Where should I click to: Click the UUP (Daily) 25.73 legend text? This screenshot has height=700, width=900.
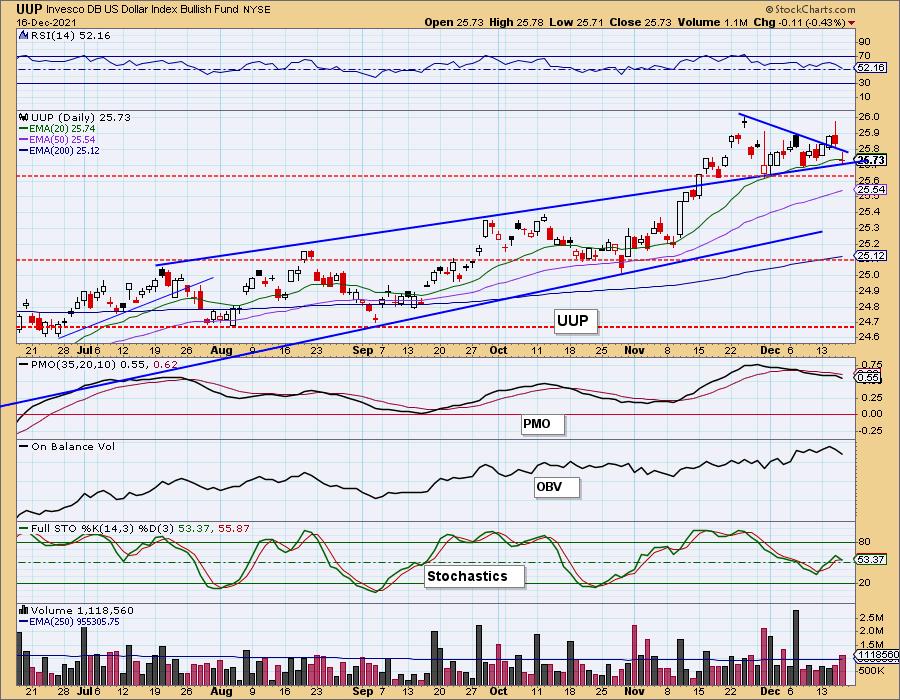pos(81,117)
